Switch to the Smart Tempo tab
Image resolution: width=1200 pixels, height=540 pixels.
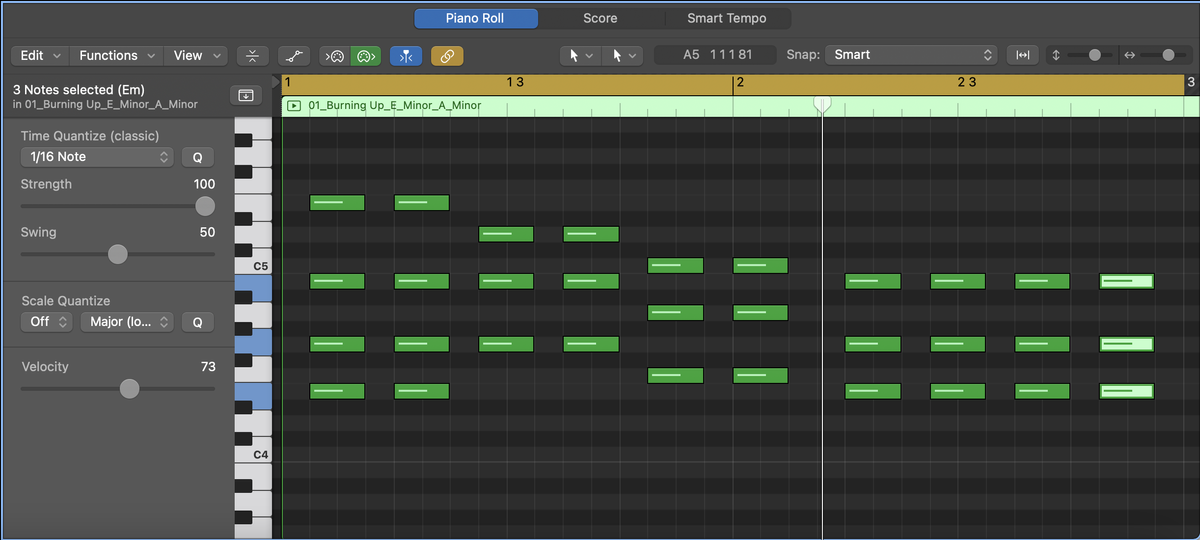coord(726,18)
